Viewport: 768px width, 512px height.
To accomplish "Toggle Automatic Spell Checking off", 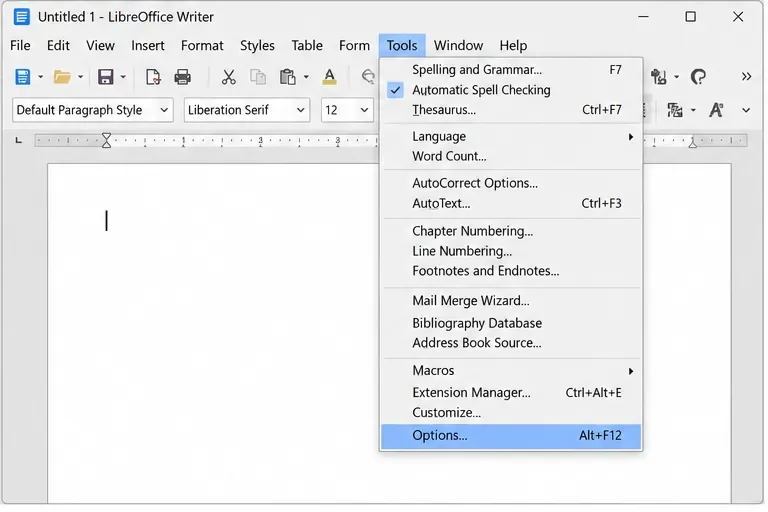I will (x=510, y=90).
